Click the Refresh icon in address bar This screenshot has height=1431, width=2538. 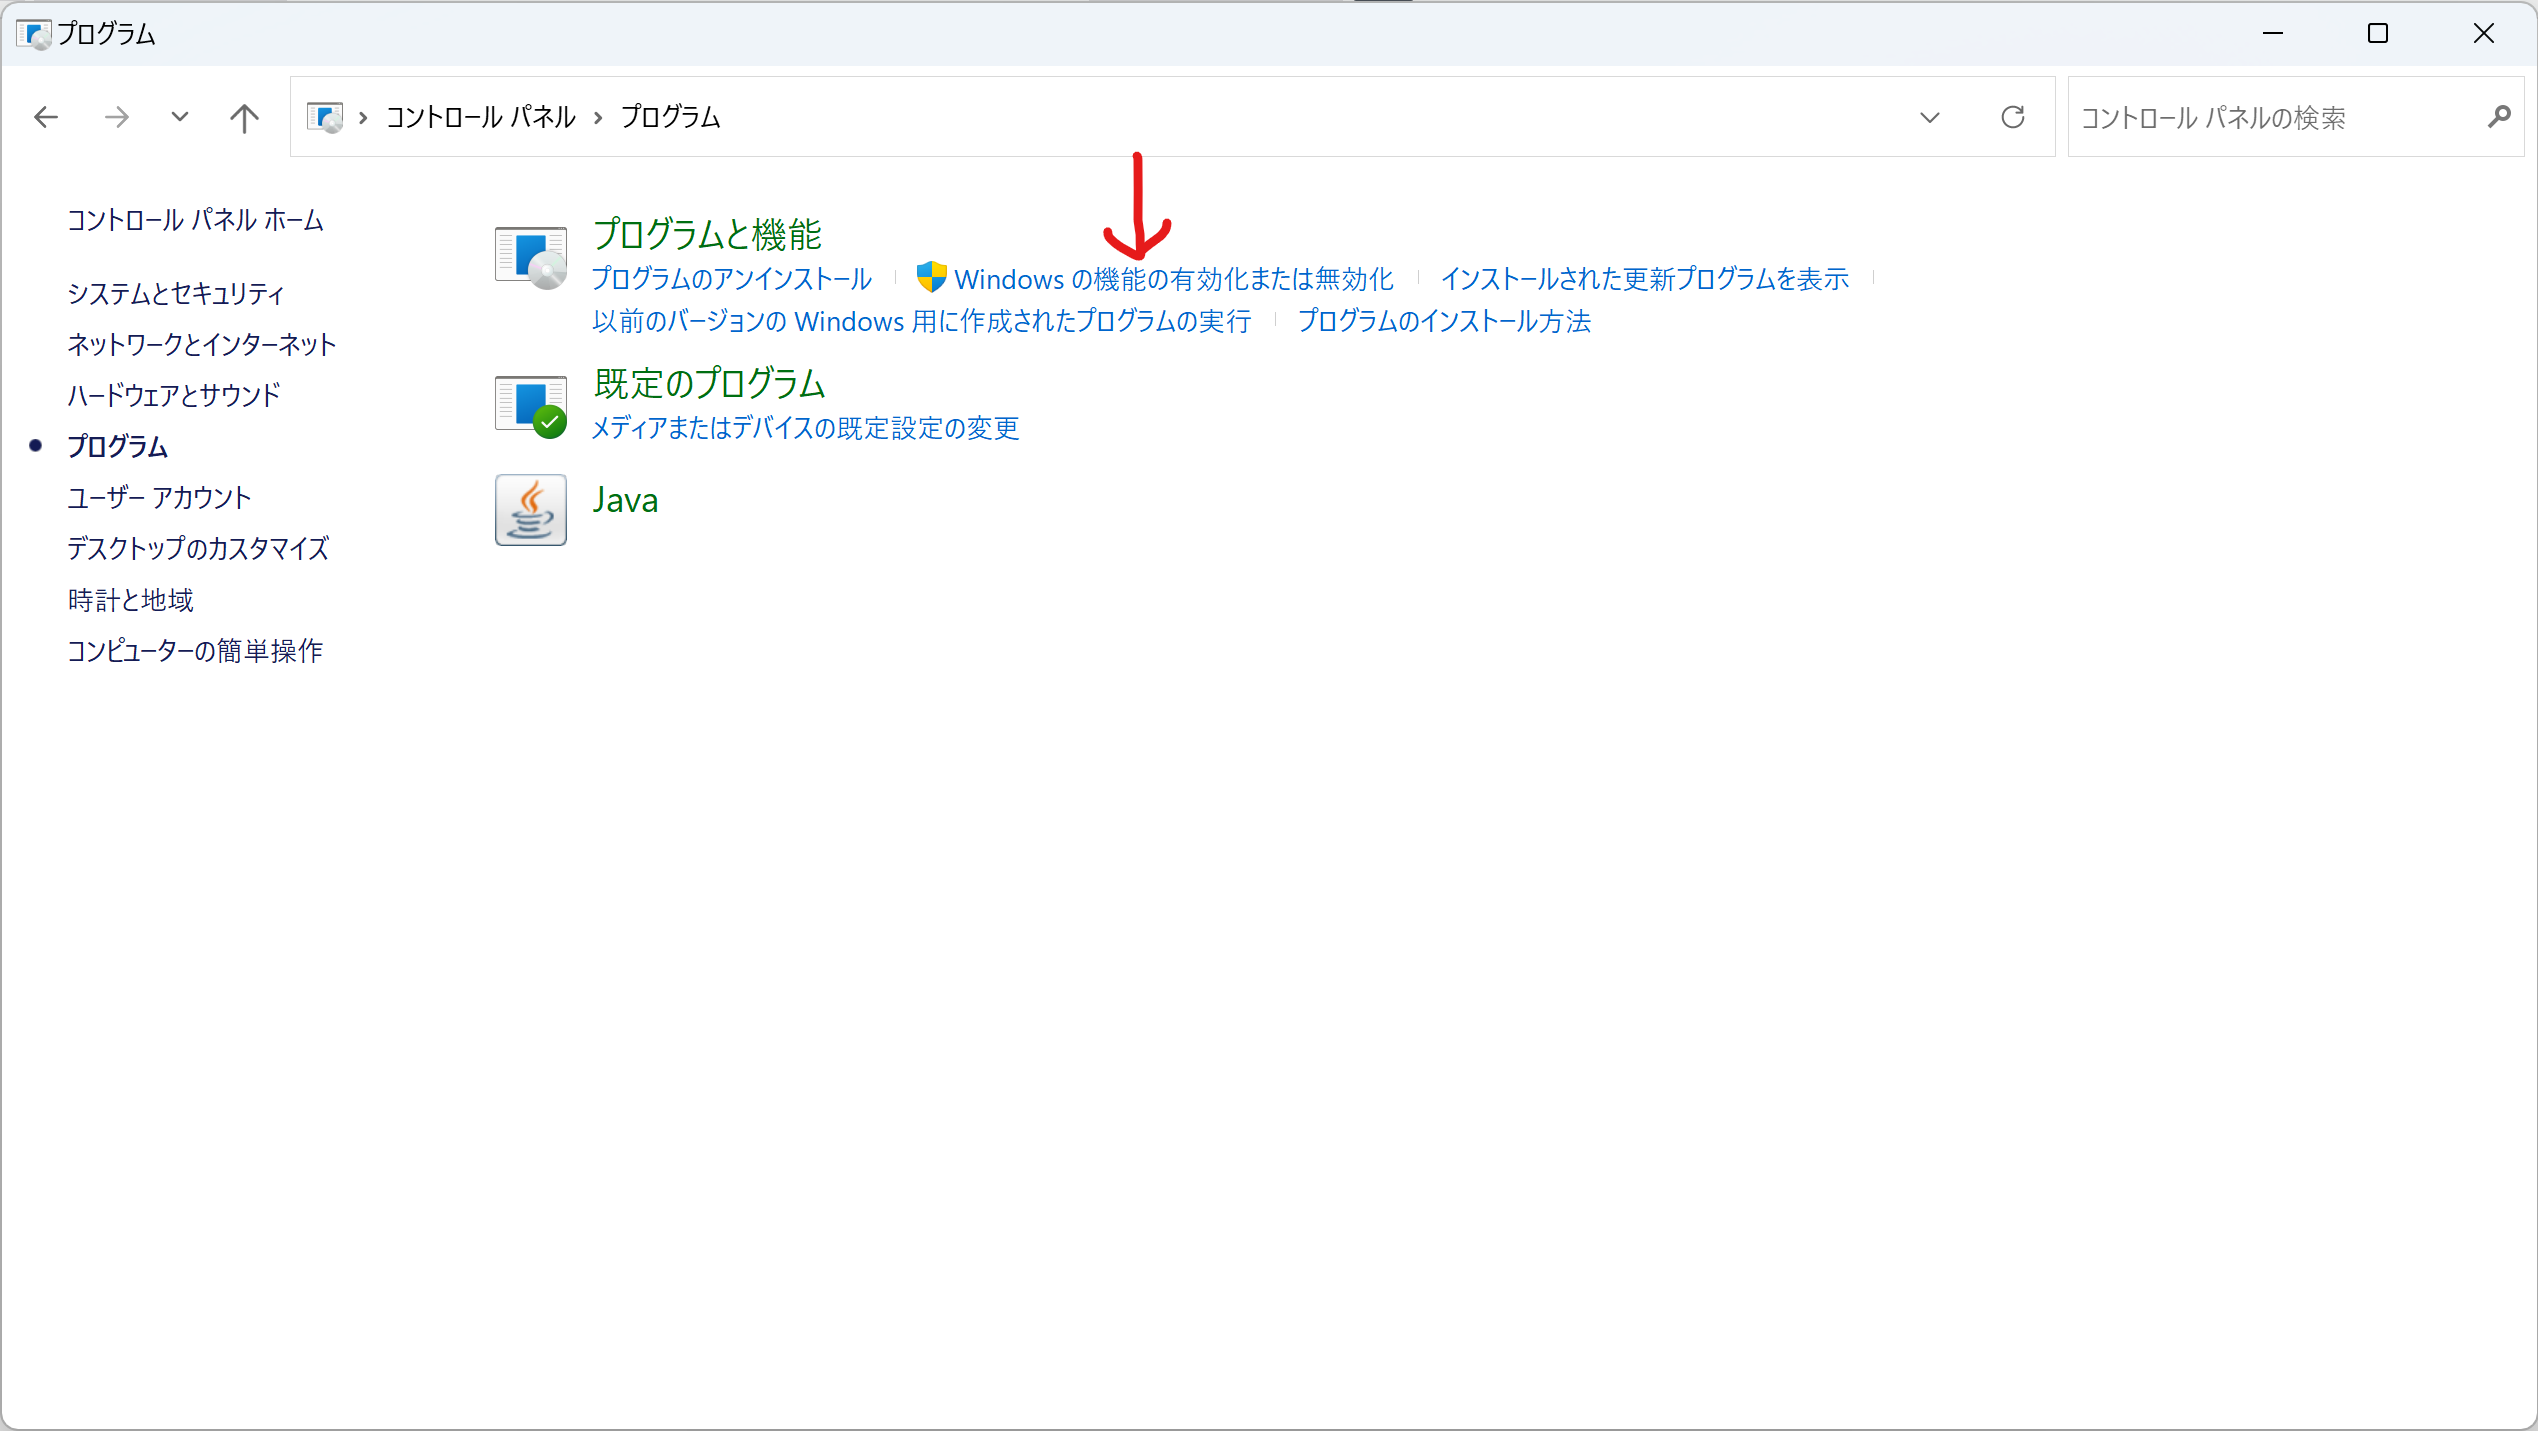click(2012, 117)
